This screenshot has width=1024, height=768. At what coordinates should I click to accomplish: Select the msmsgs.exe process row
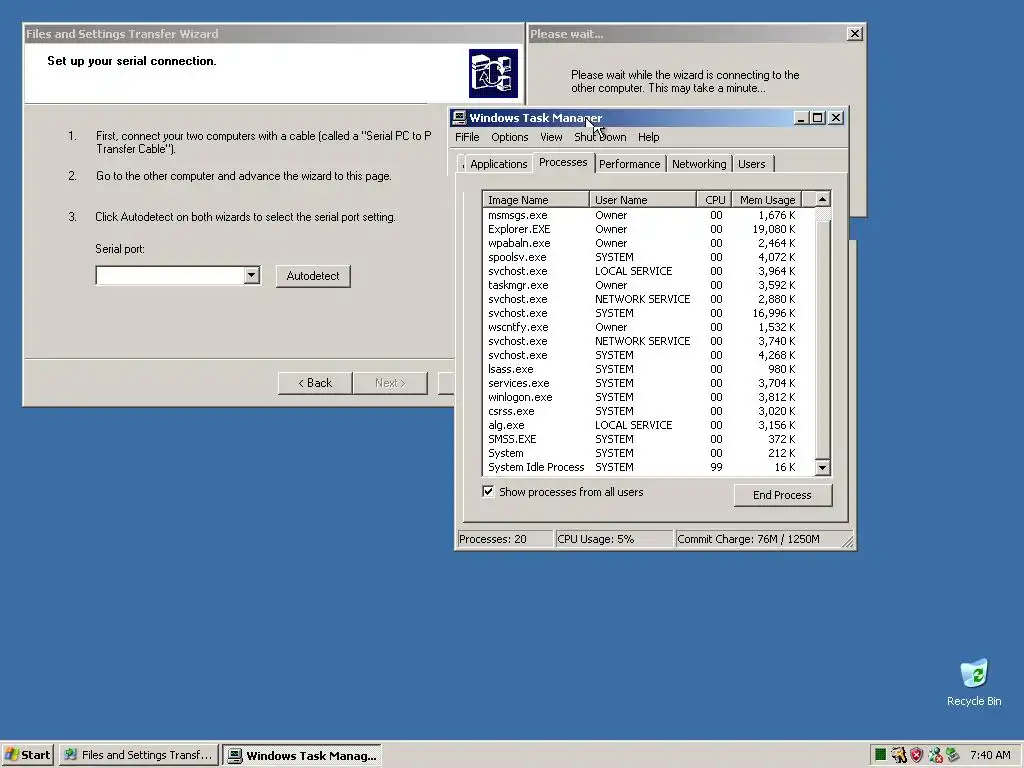(648, 215)
